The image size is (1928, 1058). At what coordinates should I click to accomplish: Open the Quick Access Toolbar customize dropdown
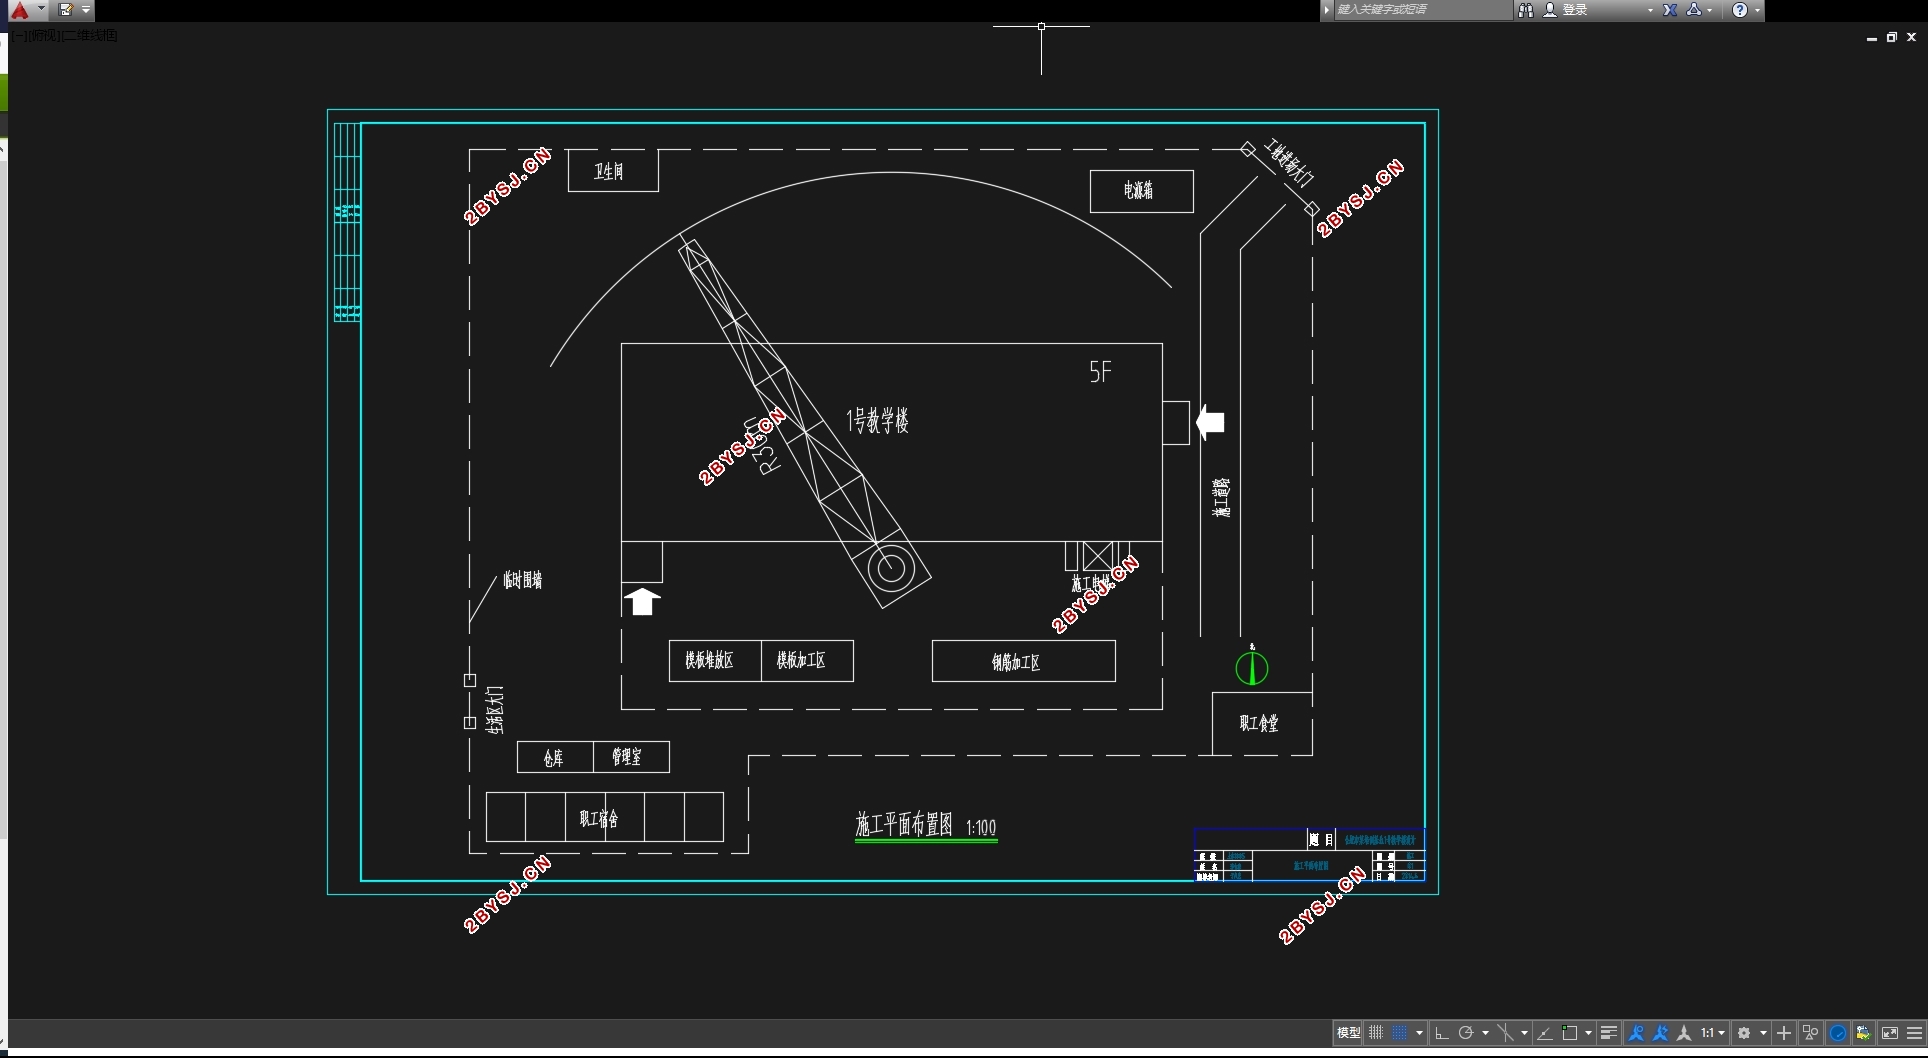pyautogui.click(x=86, y=10)
